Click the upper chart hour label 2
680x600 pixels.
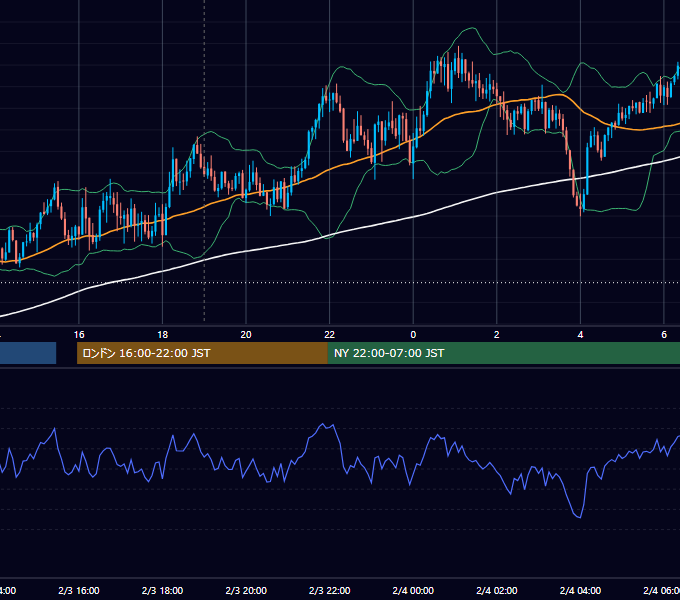[497, 335]
